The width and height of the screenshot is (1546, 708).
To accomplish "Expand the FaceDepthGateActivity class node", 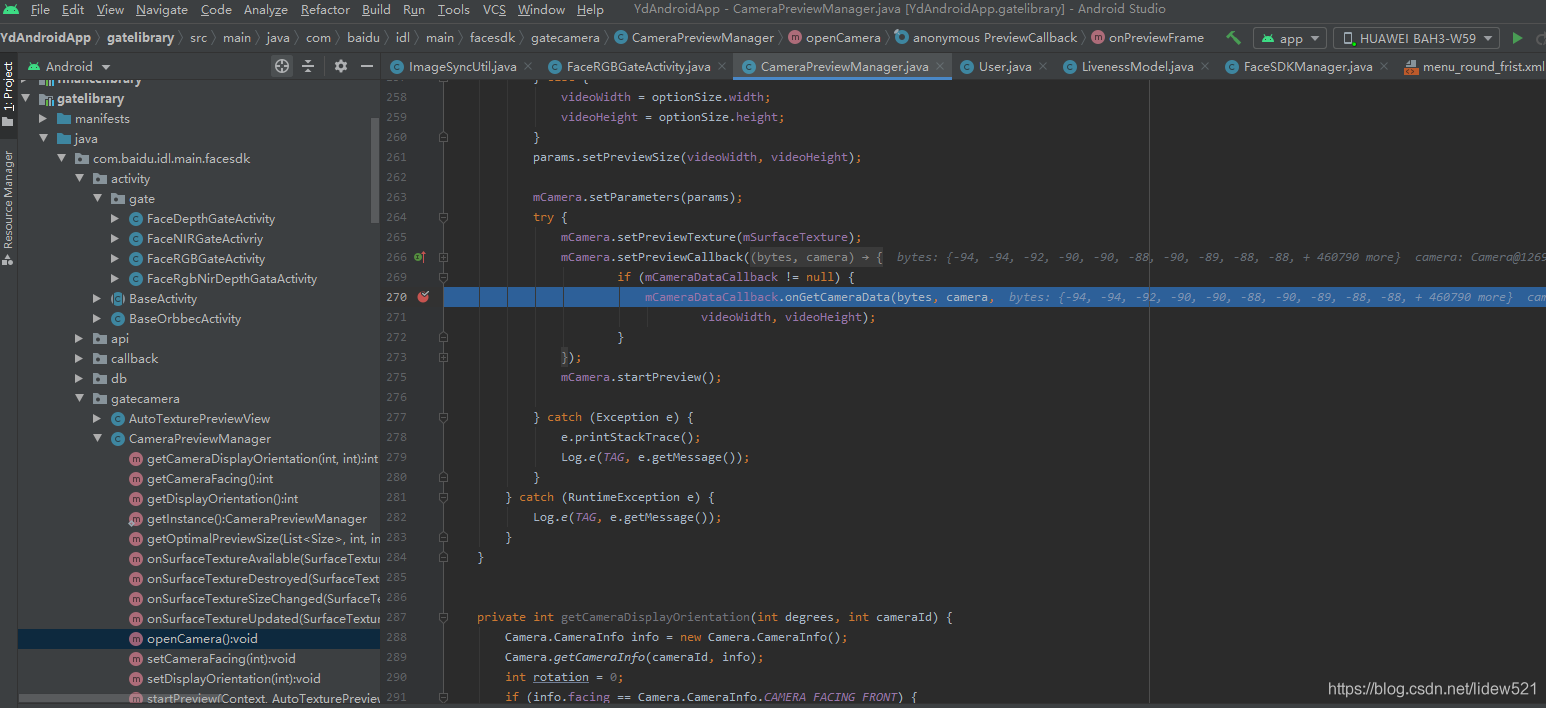I will pos(115,219).
